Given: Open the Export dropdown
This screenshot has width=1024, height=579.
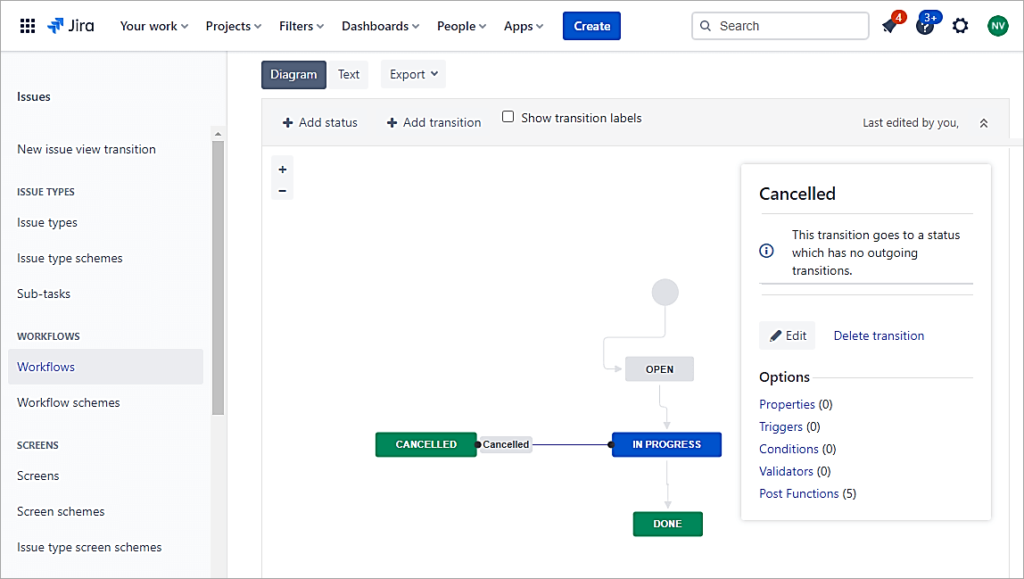Looking at the screenshot, I should coord(412,74).
